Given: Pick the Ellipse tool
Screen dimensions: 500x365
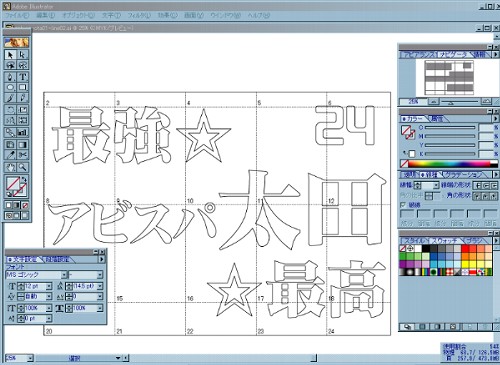Looking at the screenshot, I should click(10, 87).
